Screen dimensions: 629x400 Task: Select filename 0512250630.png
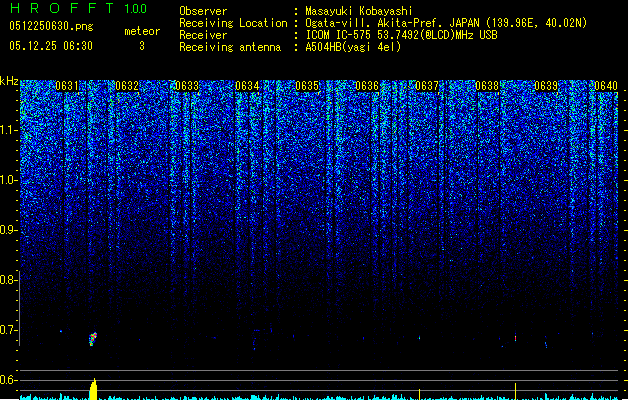(x=51, y=26)
